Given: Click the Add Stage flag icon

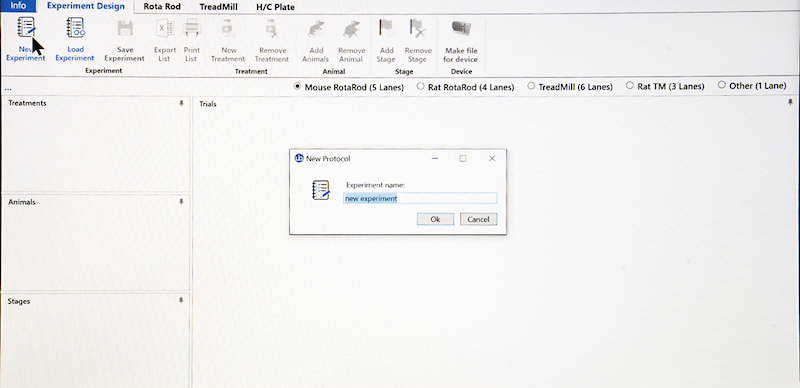Looking at the screenshot, I should pyautogui.click(x=386, y=29).
